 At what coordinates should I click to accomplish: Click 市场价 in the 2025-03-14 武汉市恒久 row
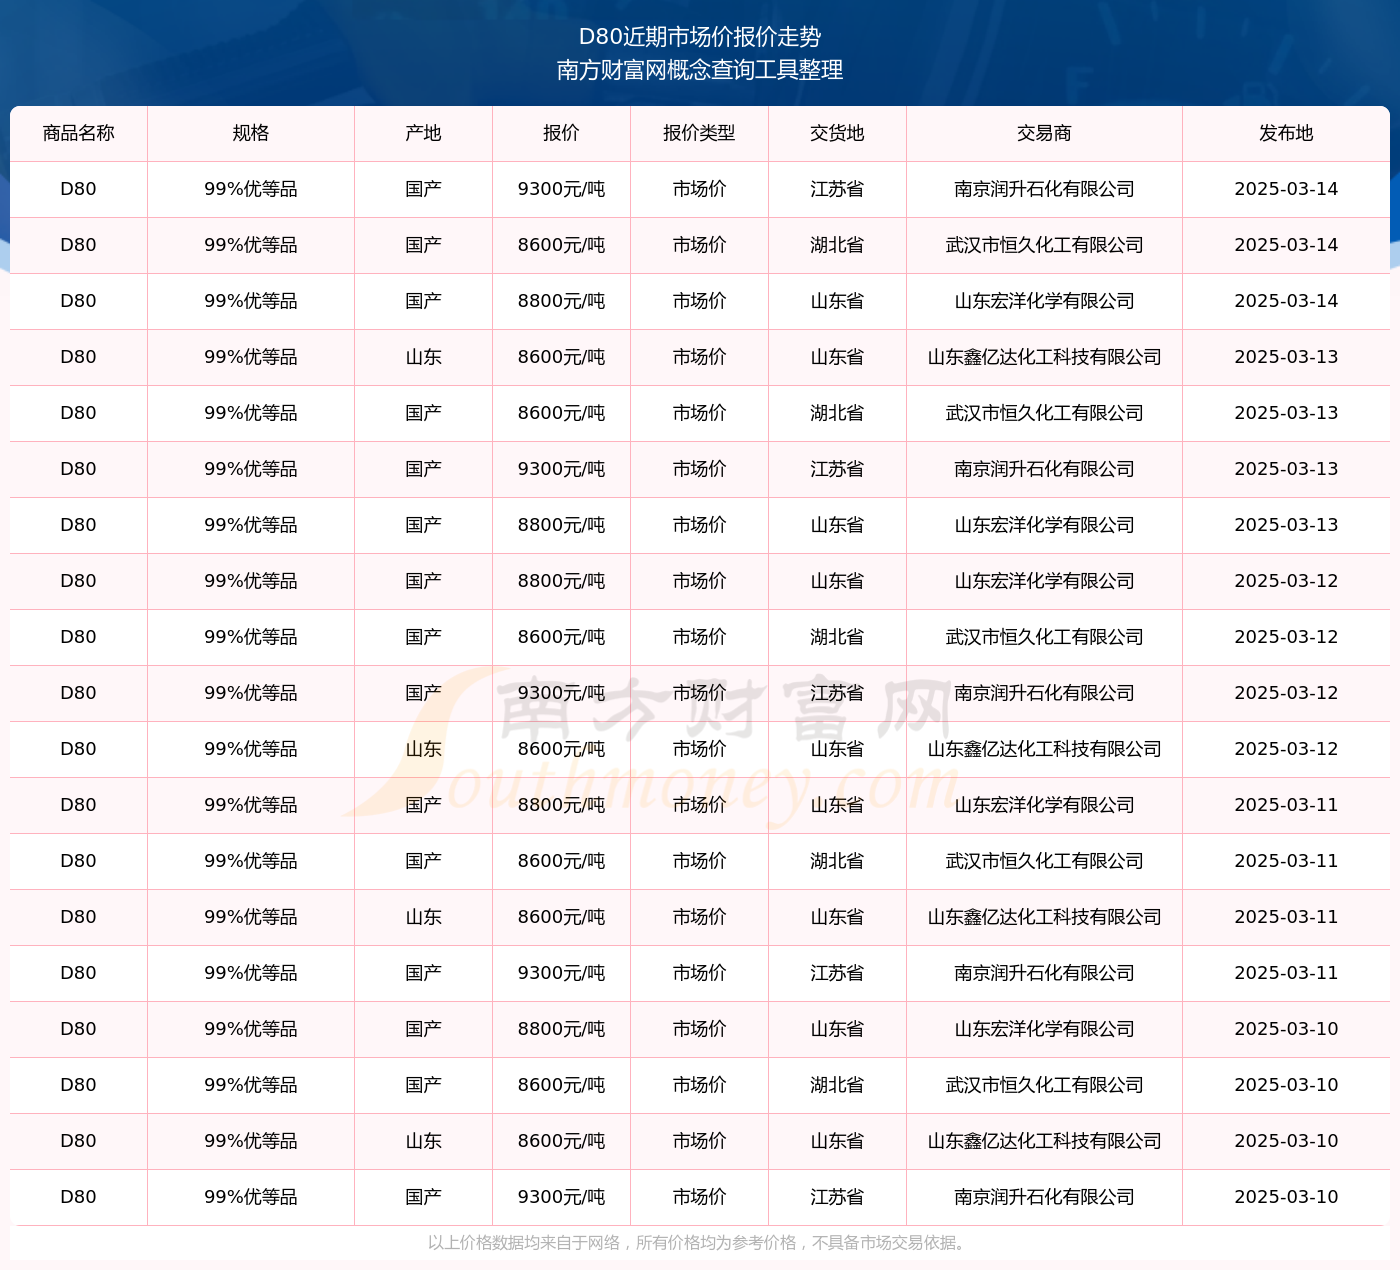[699, 245]
